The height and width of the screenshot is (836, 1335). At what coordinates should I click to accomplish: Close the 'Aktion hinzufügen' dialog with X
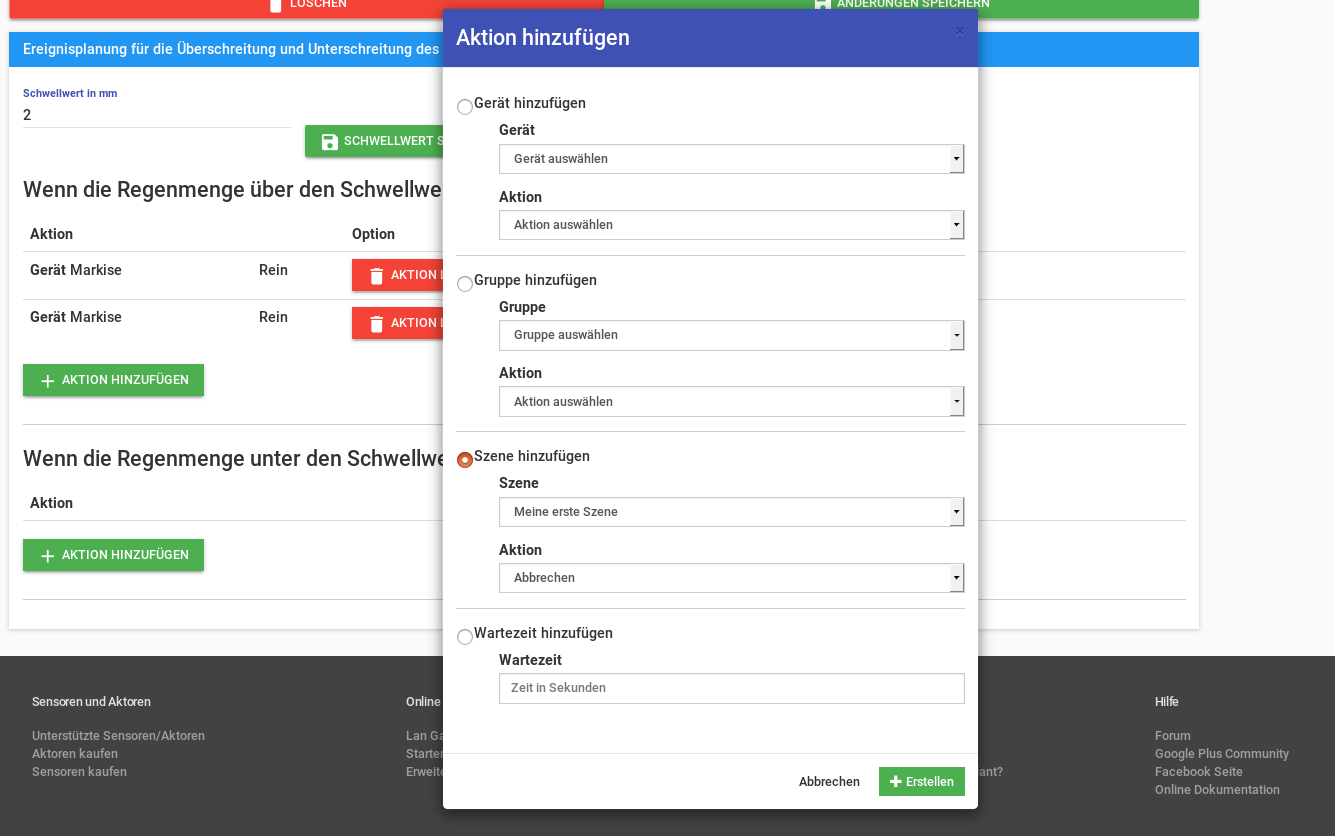(960, 31)
